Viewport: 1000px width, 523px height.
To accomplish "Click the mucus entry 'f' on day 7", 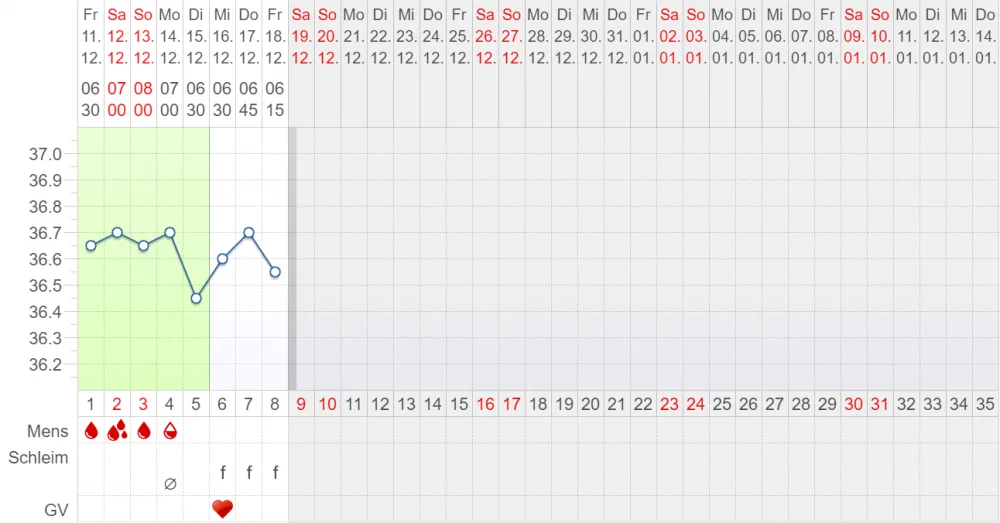I will coord(249,472).
